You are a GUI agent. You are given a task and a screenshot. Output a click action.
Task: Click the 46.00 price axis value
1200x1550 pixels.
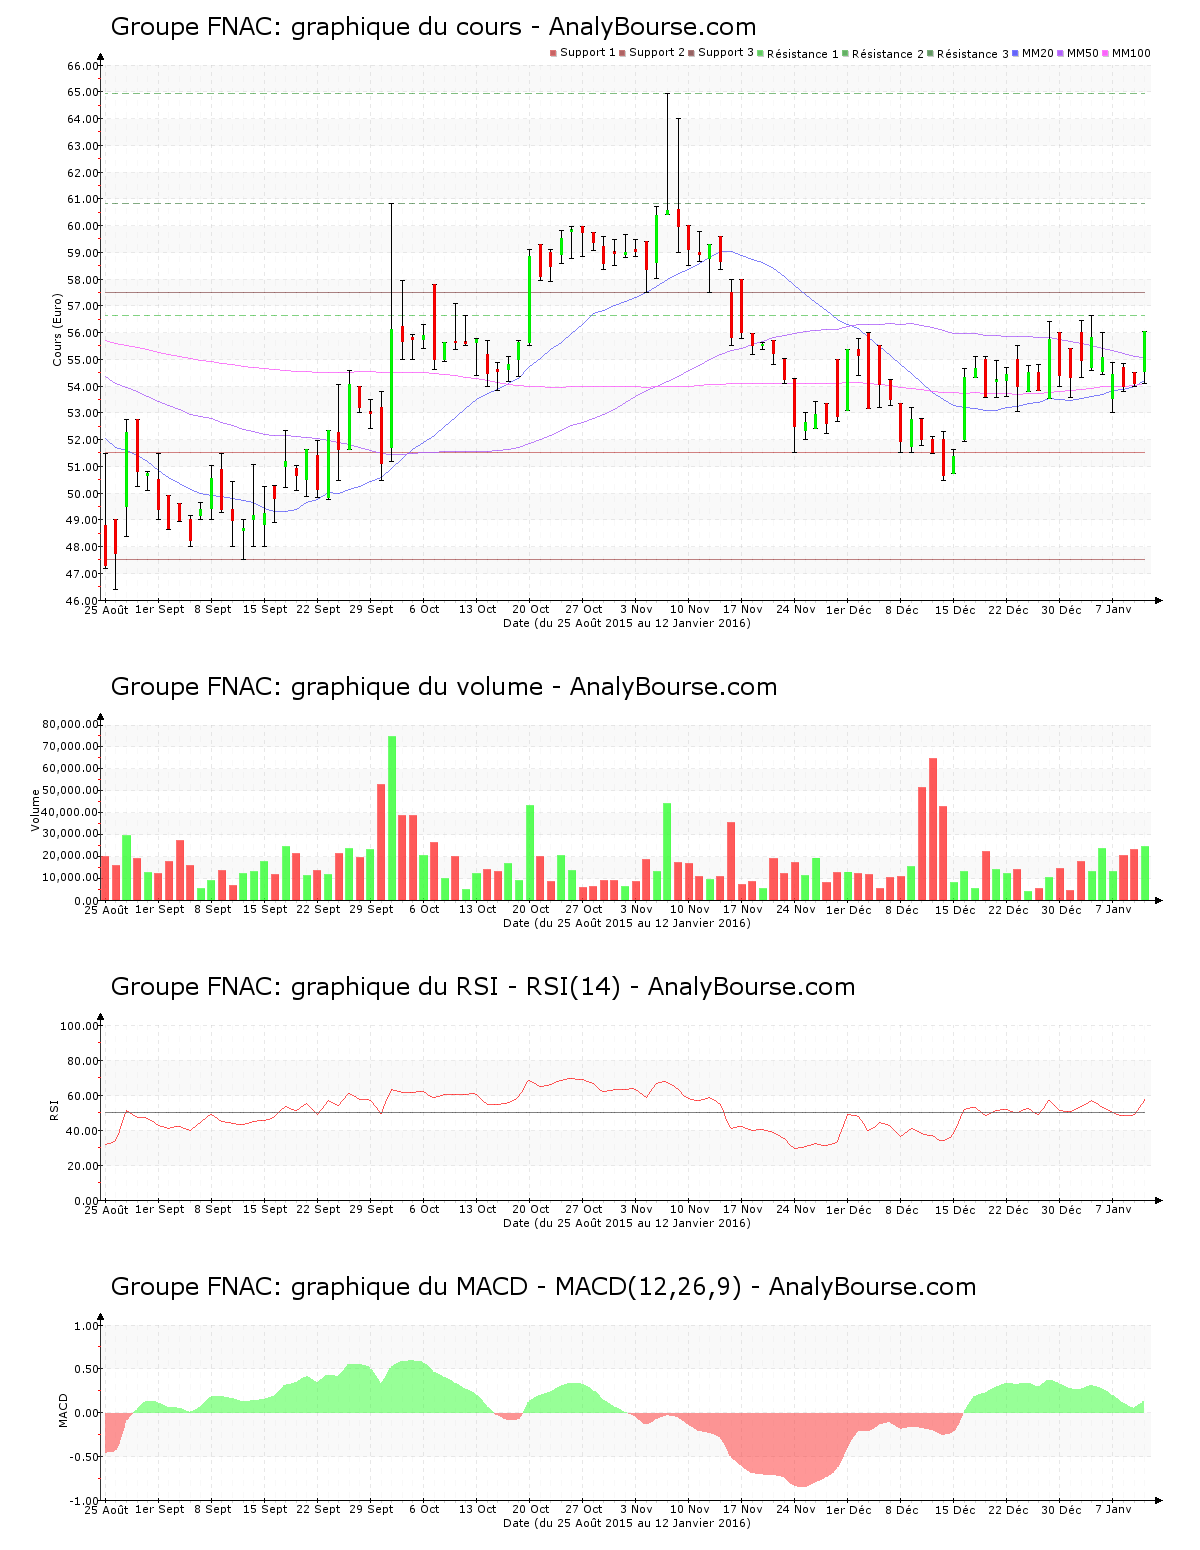pyautogui.click(x=83, y=601)
